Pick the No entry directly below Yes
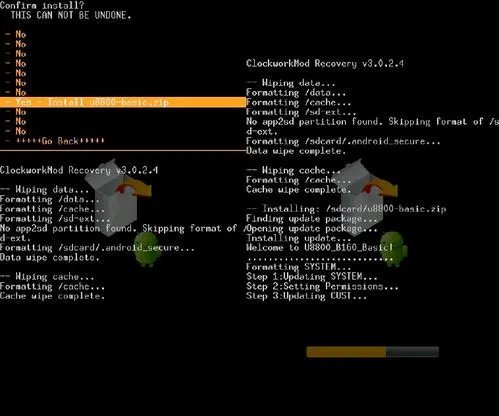This screenshot has height=416, width=499. click(21, 112)
